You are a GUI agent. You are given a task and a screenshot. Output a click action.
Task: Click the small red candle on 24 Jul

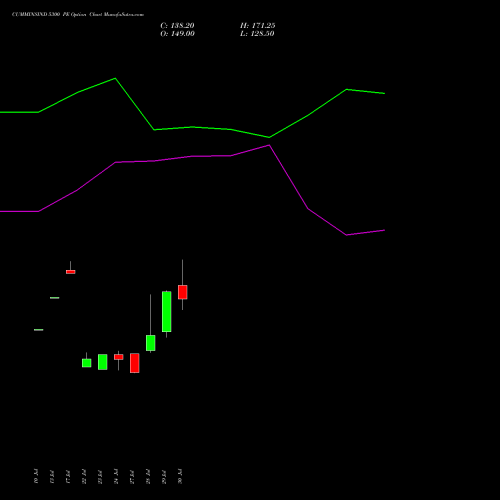(x=119, y=357)
